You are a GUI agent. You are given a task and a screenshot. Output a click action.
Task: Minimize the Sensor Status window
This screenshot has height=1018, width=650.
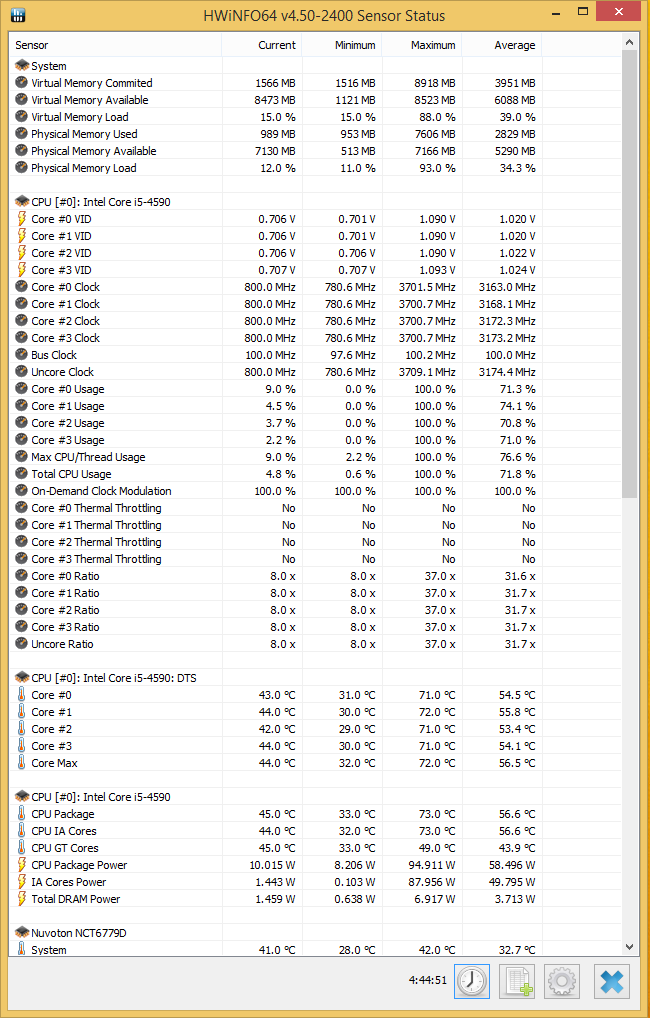tap(556, 12)
